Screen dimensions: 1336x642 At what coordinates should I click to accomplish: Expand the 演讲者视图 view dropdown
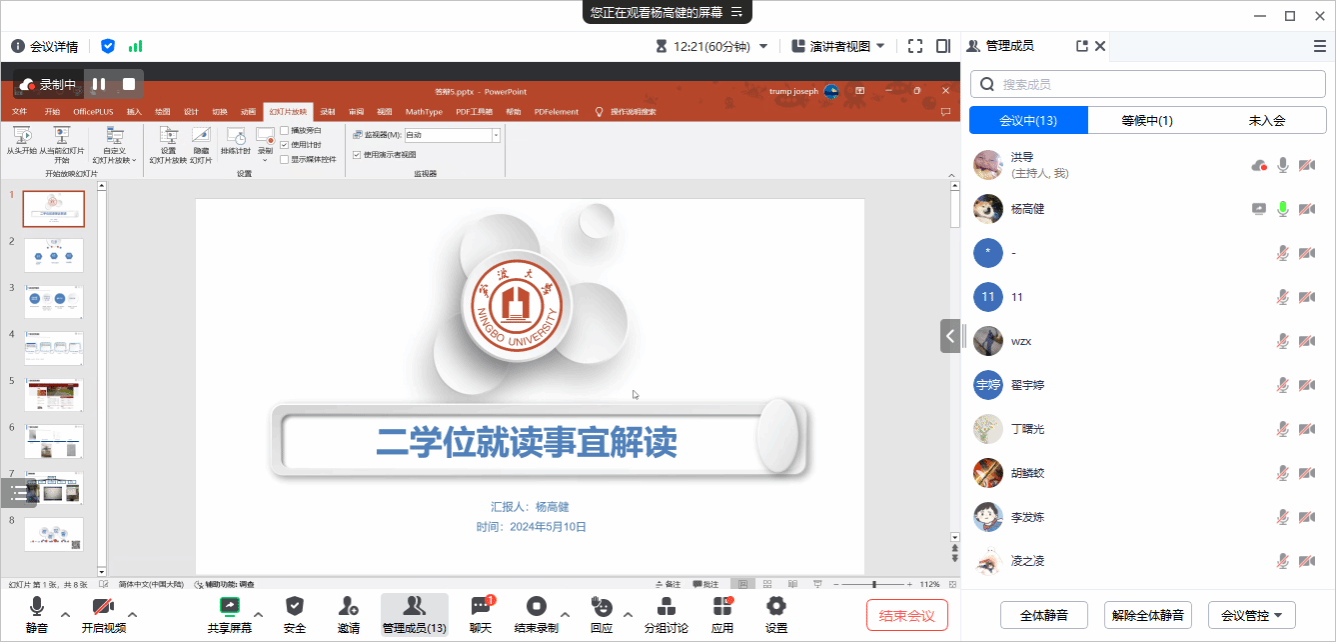click(880, 46)
